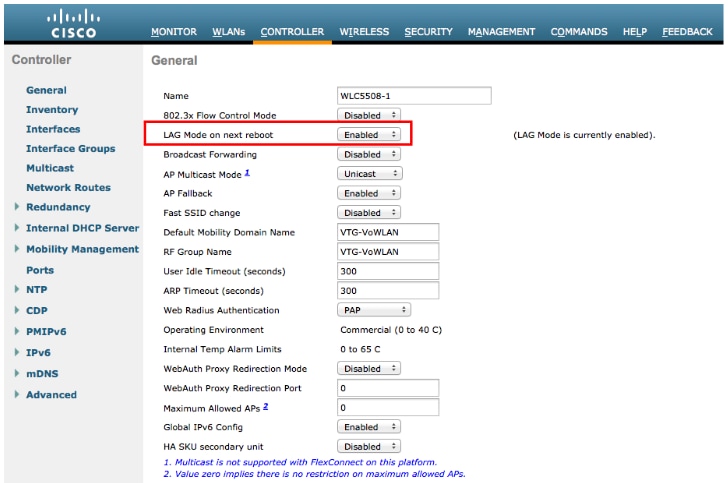The width and height of the screenshot is (728, 483).
Task: Click the 'General' page heading
Action: coord(174,60)
